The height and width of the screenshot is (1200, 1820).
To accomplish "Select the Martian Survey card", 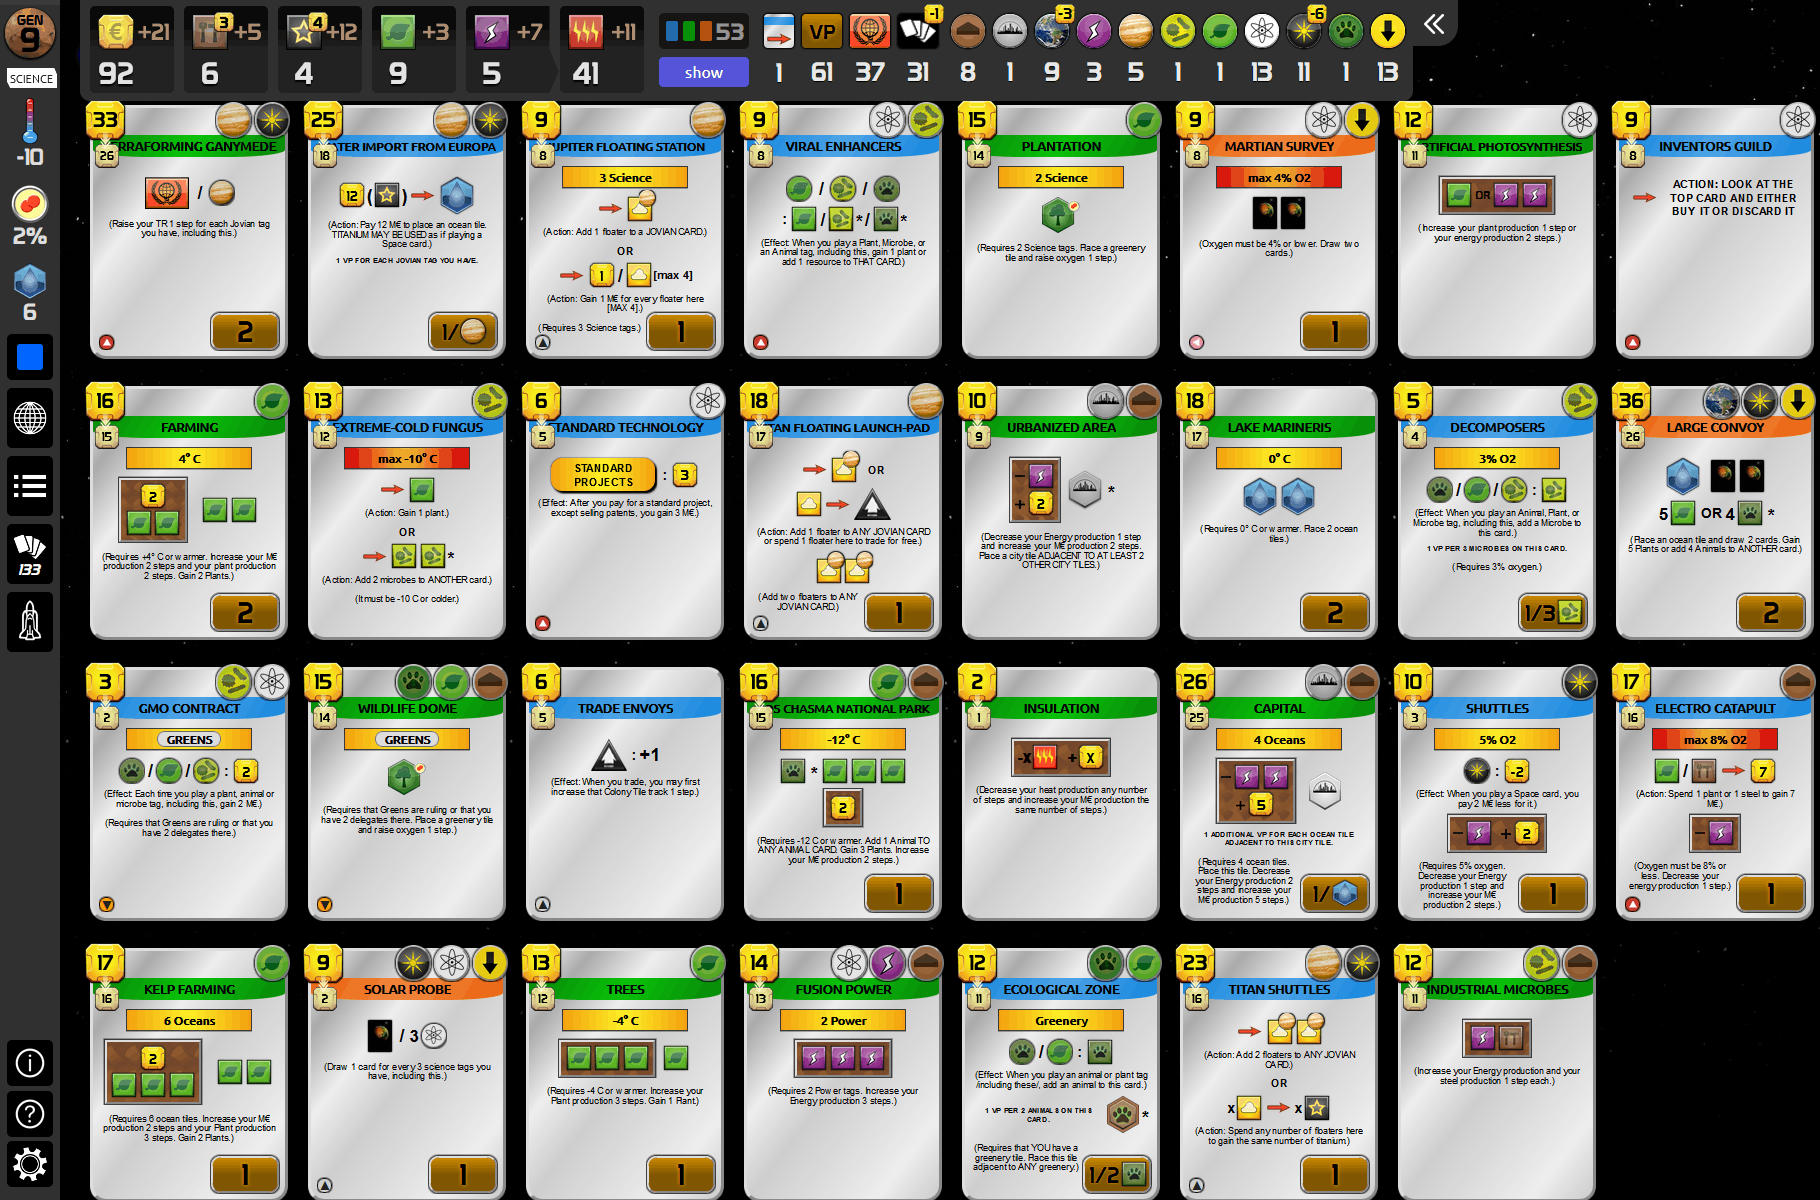I will click(x=1279, y=230).
